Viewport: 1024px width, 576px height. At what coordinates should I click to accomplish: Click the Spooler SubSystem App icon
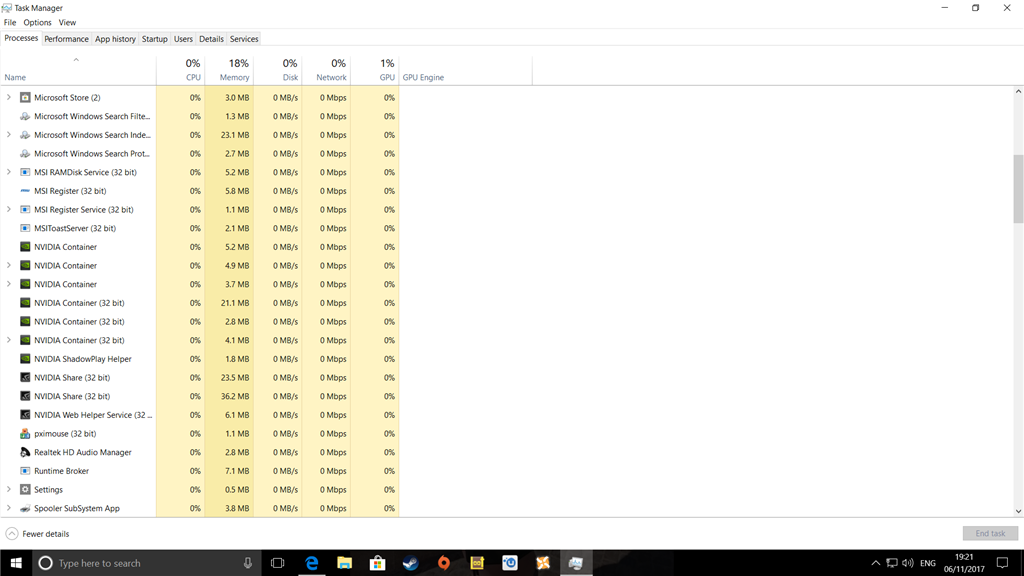click(25, 508)
